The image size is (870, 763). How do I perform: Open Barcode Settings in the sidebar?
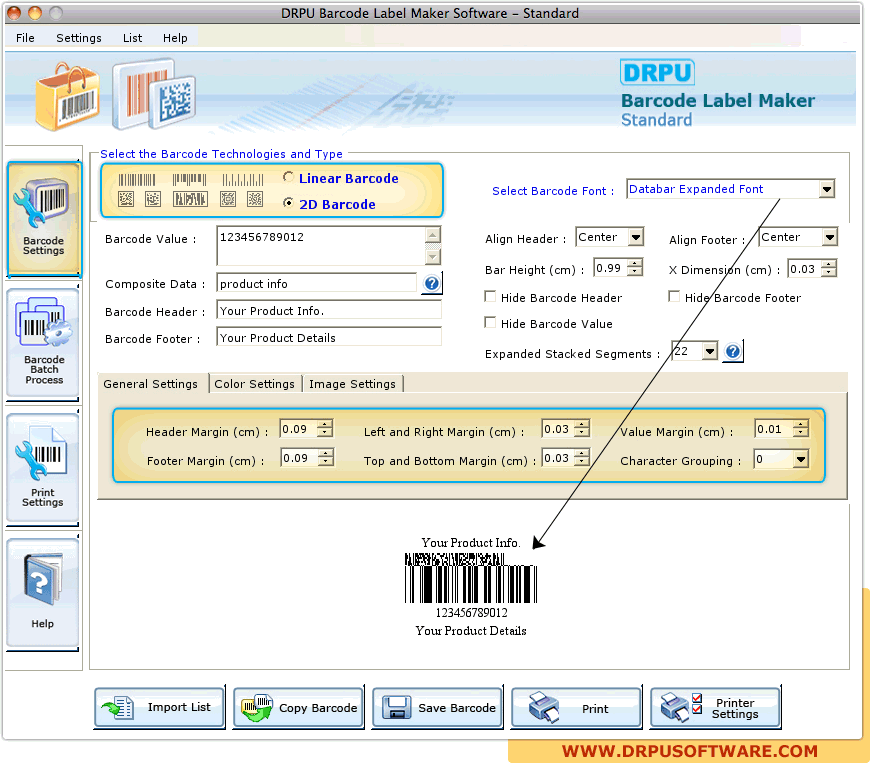pos(43,220)
